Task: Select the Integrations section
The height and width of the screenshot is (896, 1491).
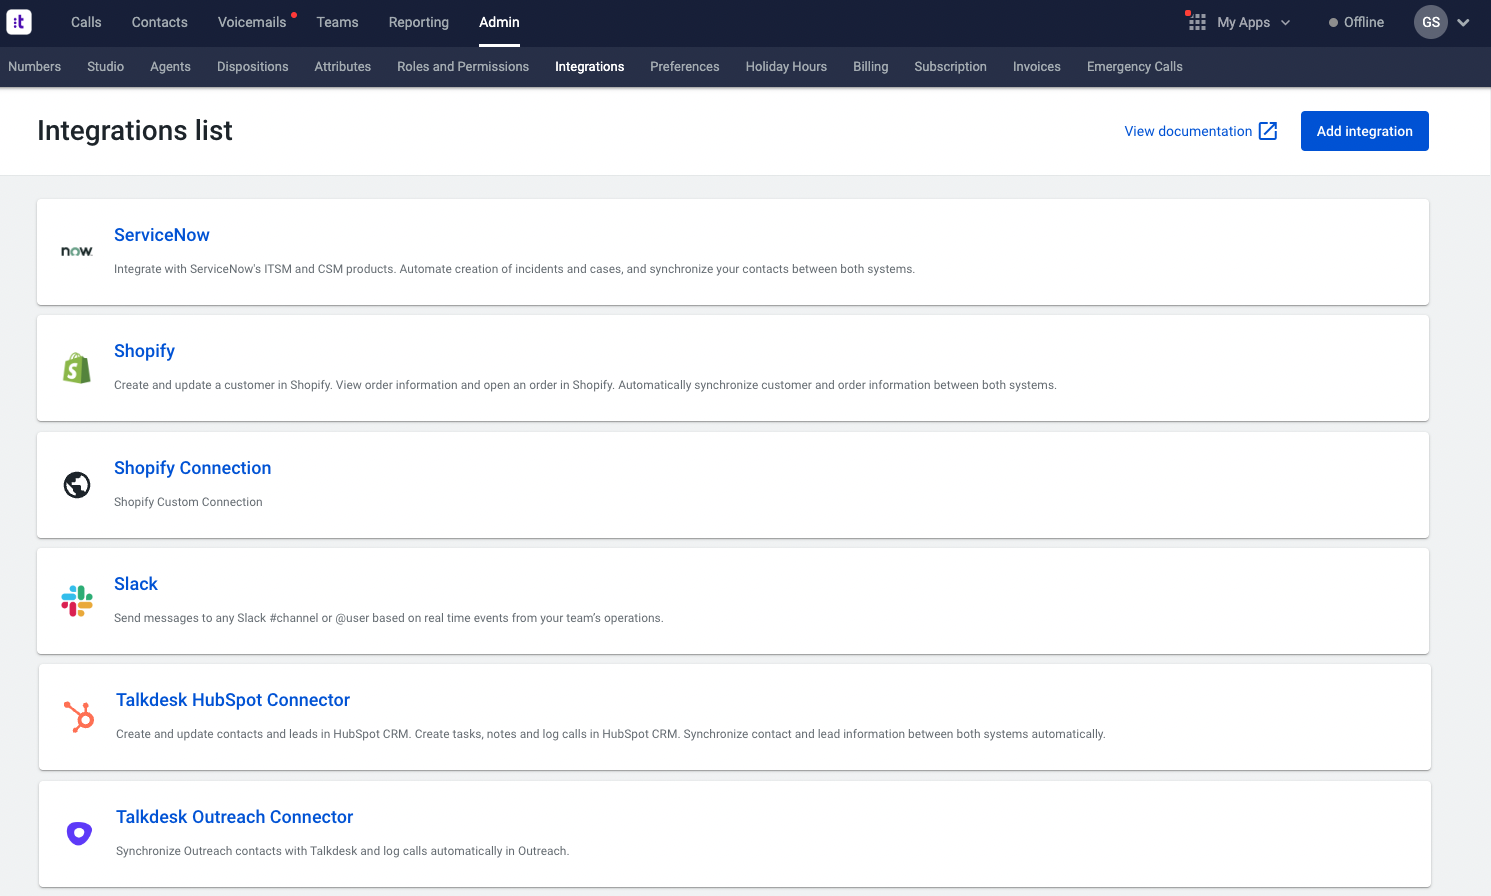Action: [x=590, y=67]
